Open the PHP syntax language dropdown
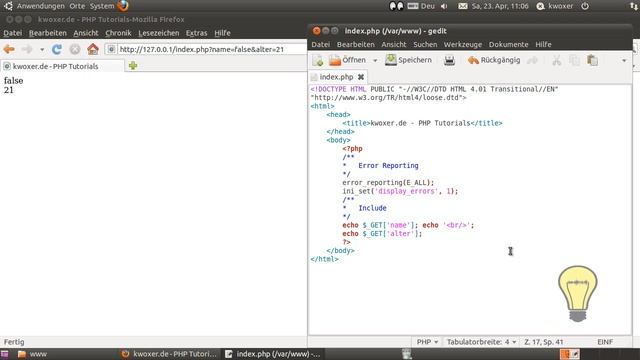 point(427,342)
